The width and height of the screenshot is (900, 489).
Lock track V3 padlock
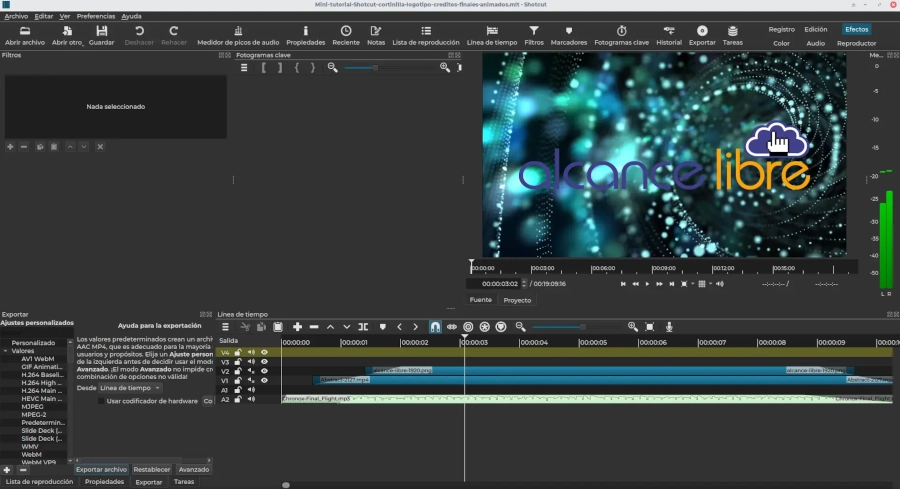(238, 362)
